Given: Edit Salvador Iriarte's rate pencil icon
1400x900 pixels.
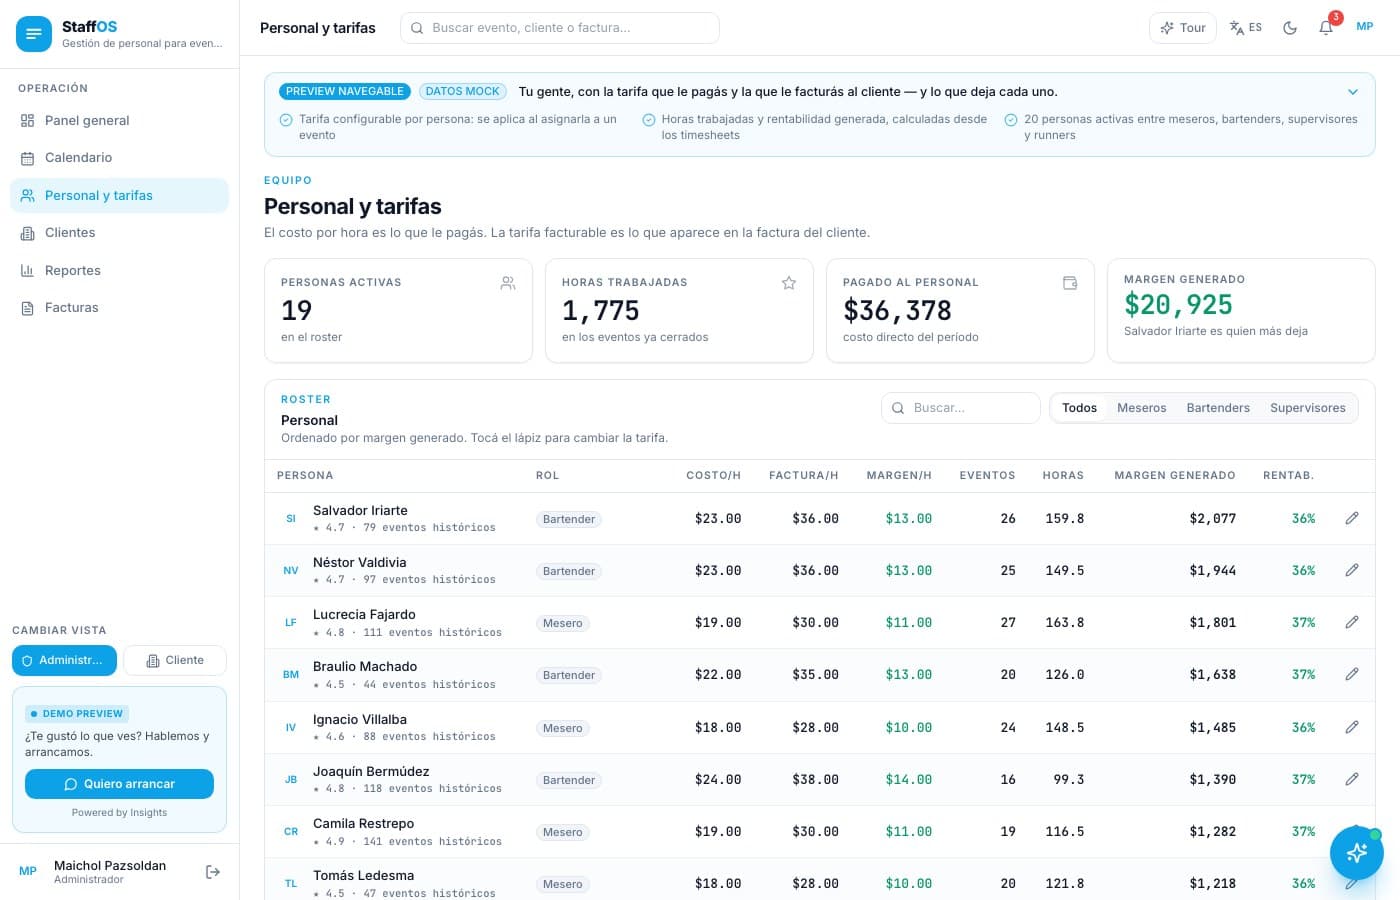Looking at the screenshot, I should click(1352, 518).
